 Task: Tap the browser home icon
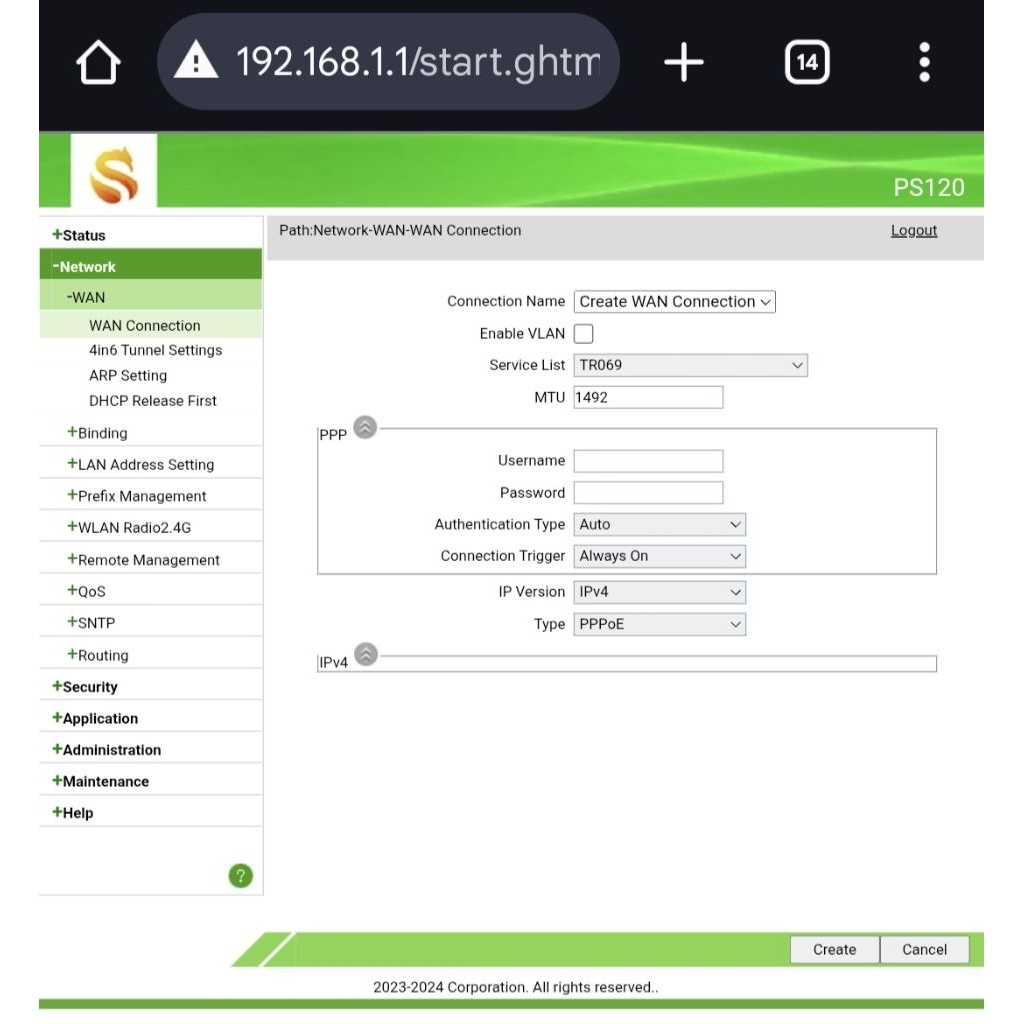98,64
